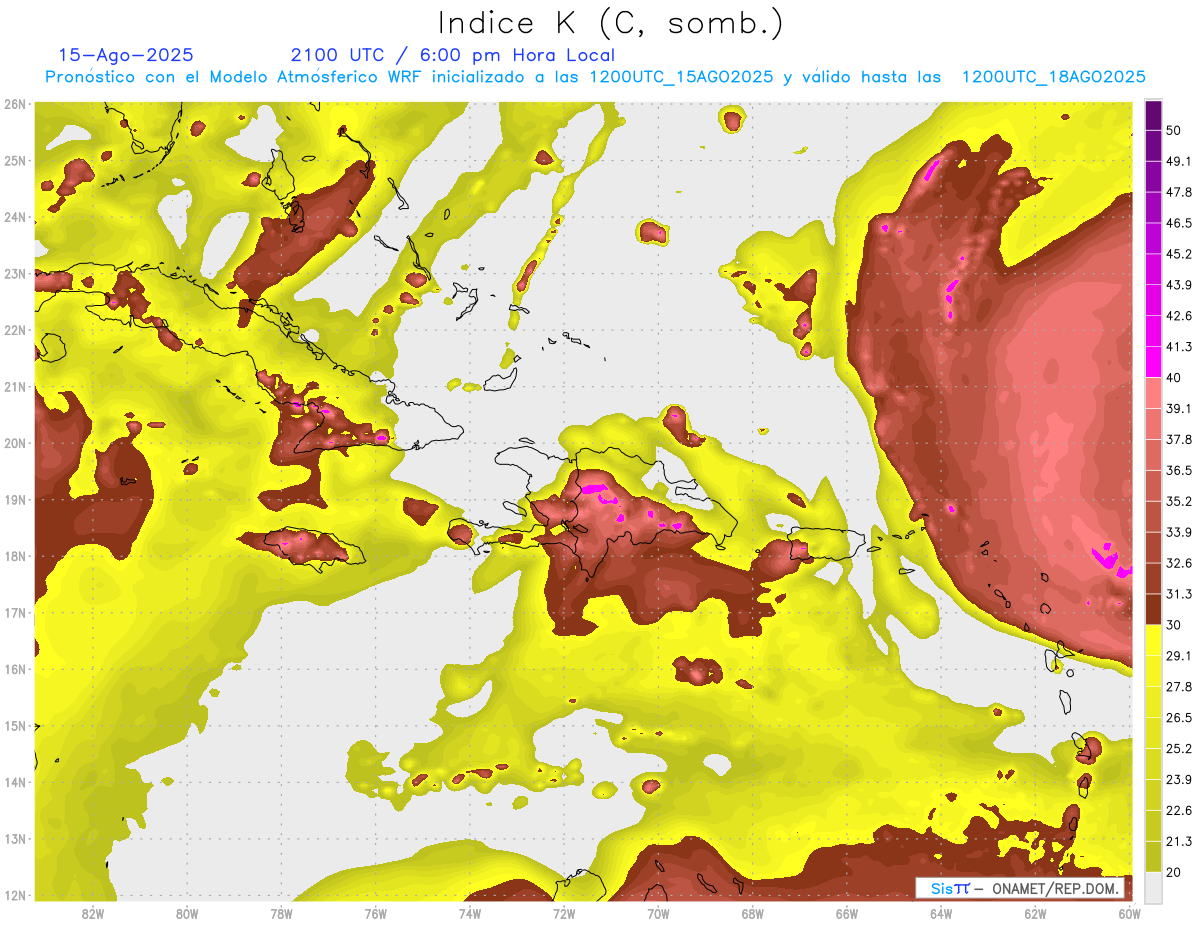Click the colorbar value 41.3
The width and height of the screenshot is (1200, 927).
[x=1178, y=347]
